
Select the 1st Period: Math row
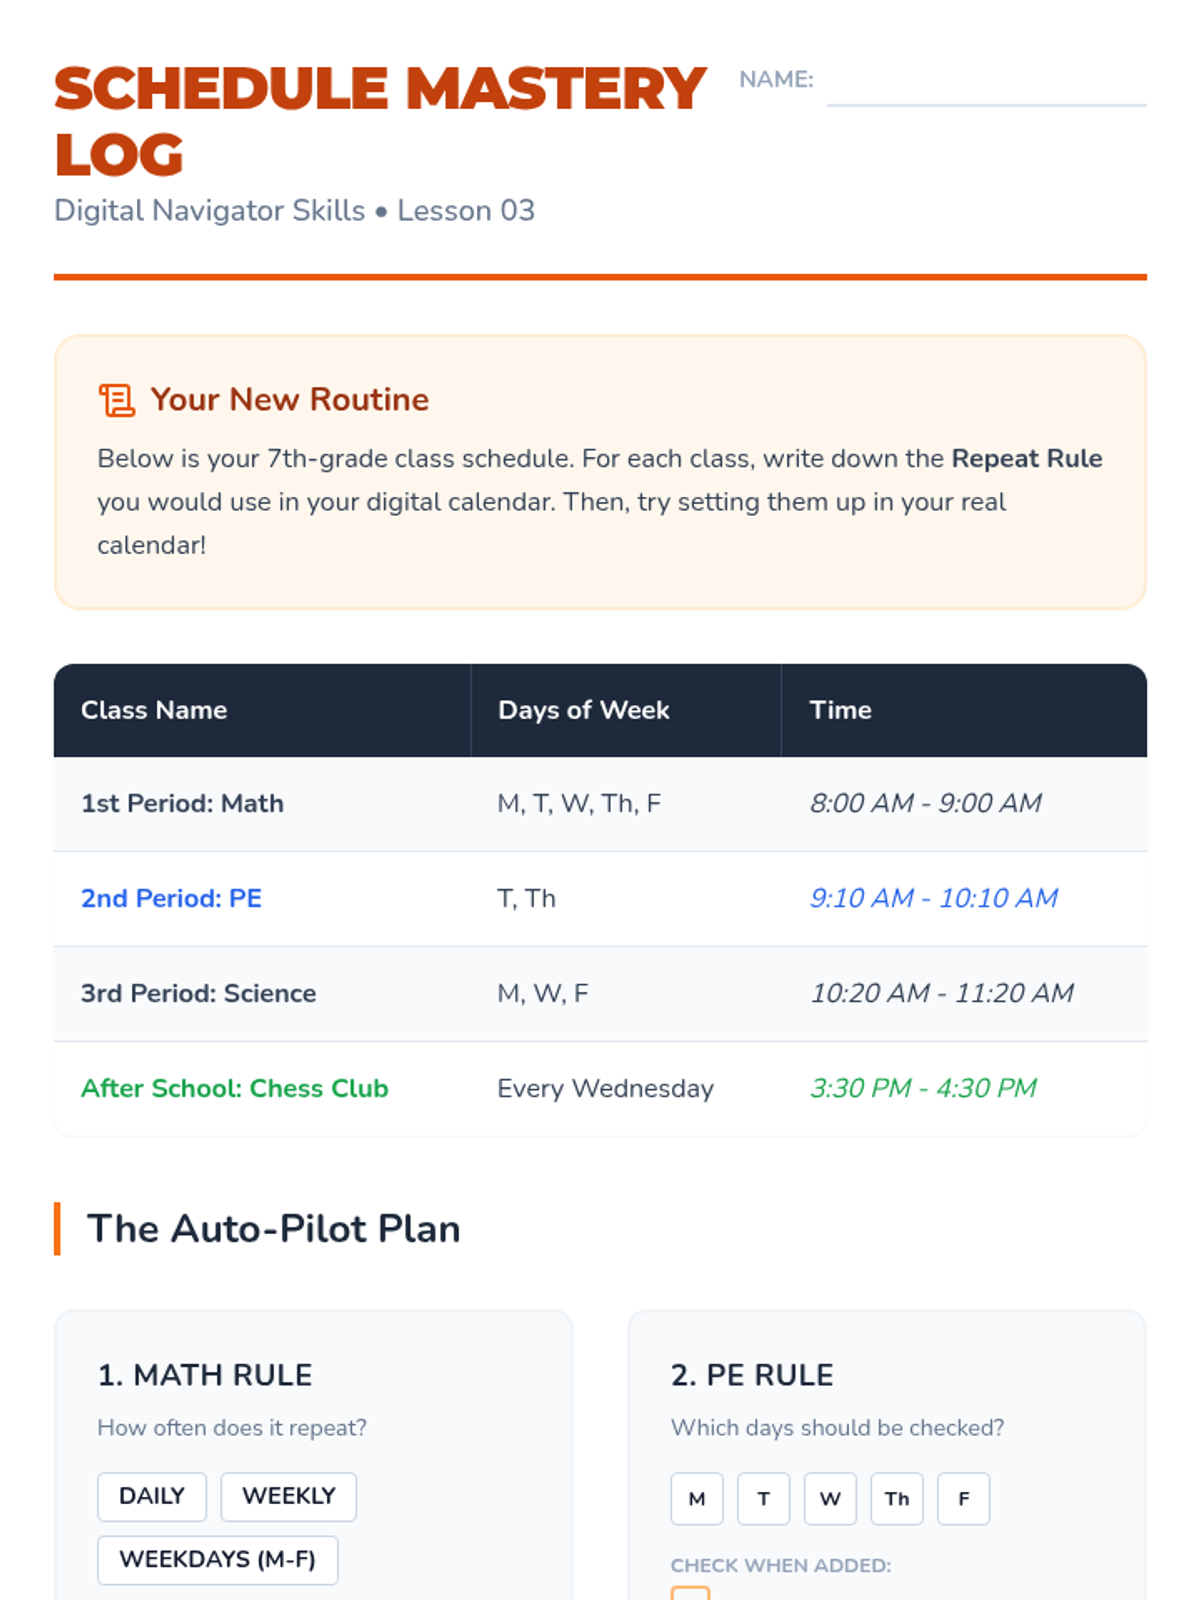[x=182, y=803]
